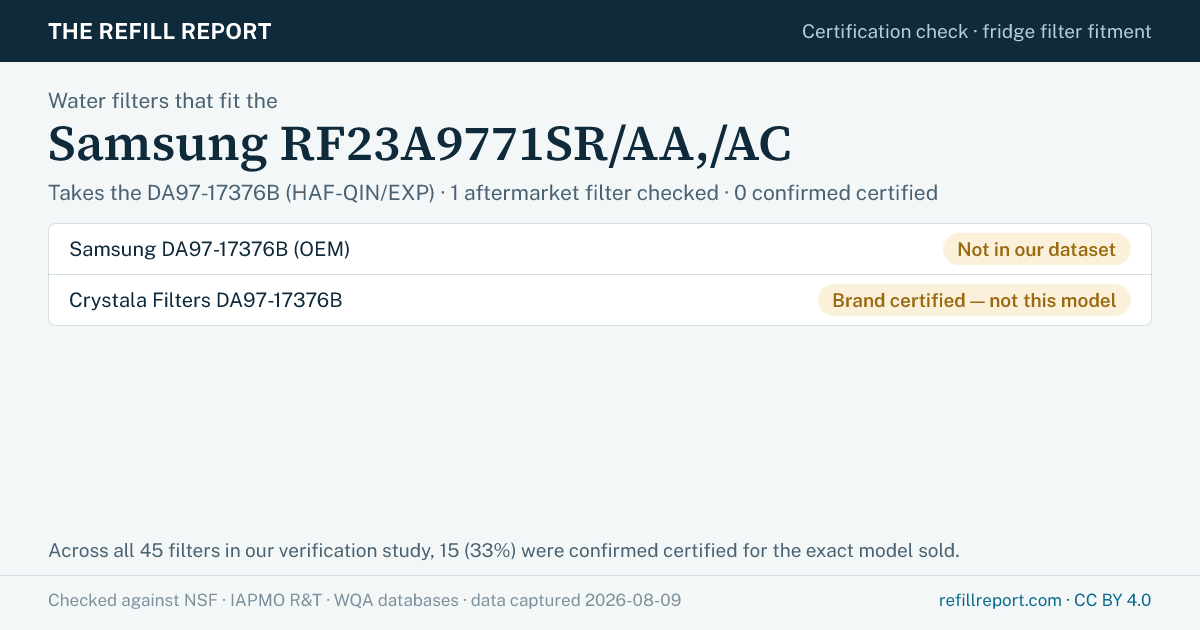Image resolution: width=1200 pixels, height=630 pixels.
Task: Click 'Brand certified — not this model' badge
Action: click(974, 300)
